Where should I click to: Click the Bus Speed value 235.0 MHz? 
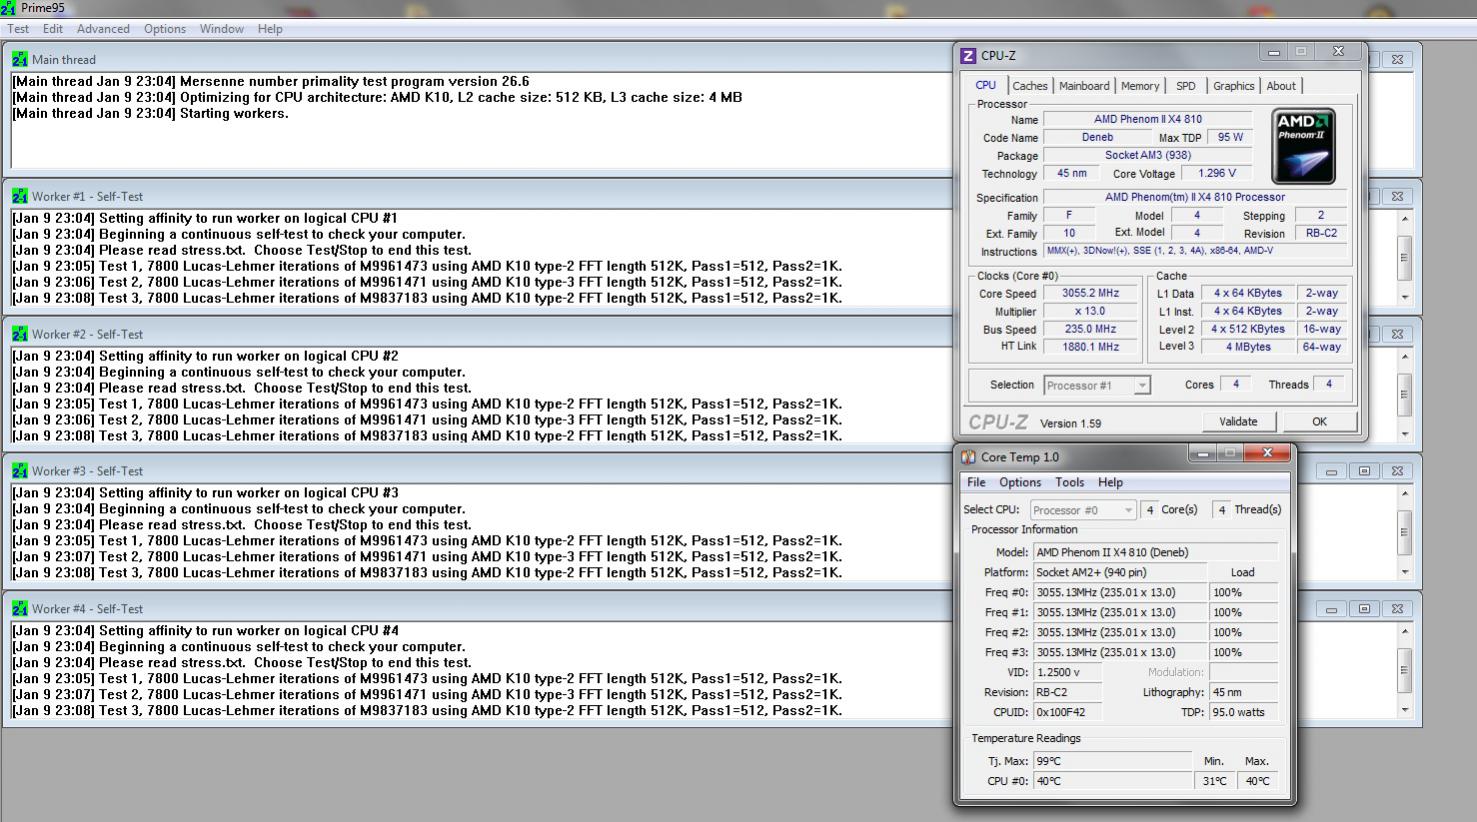coord(1090,329)
